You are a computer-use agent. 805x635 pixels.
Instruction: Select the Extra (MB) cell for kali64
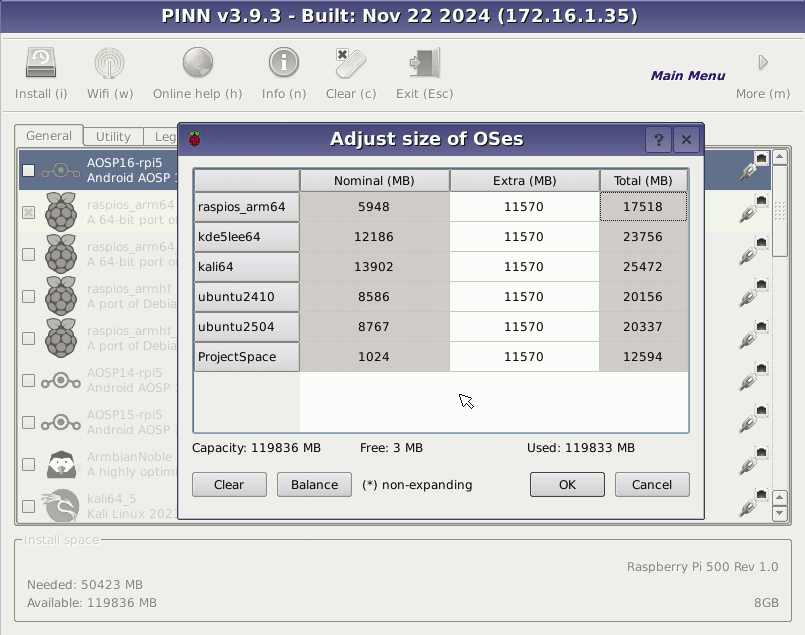click(x=524, y=267)
